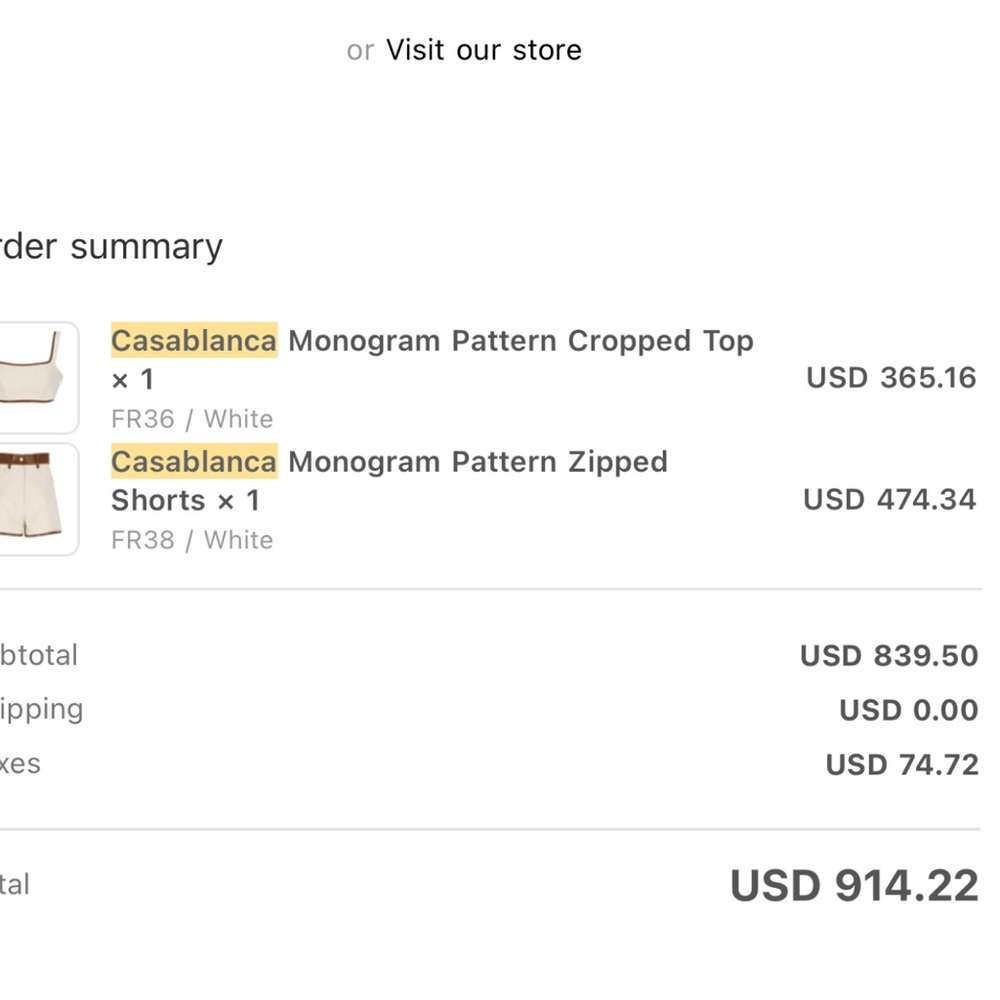Click the USD 474.34 item price
The image size is (1000, 1000).
click(x=889, y=499)
